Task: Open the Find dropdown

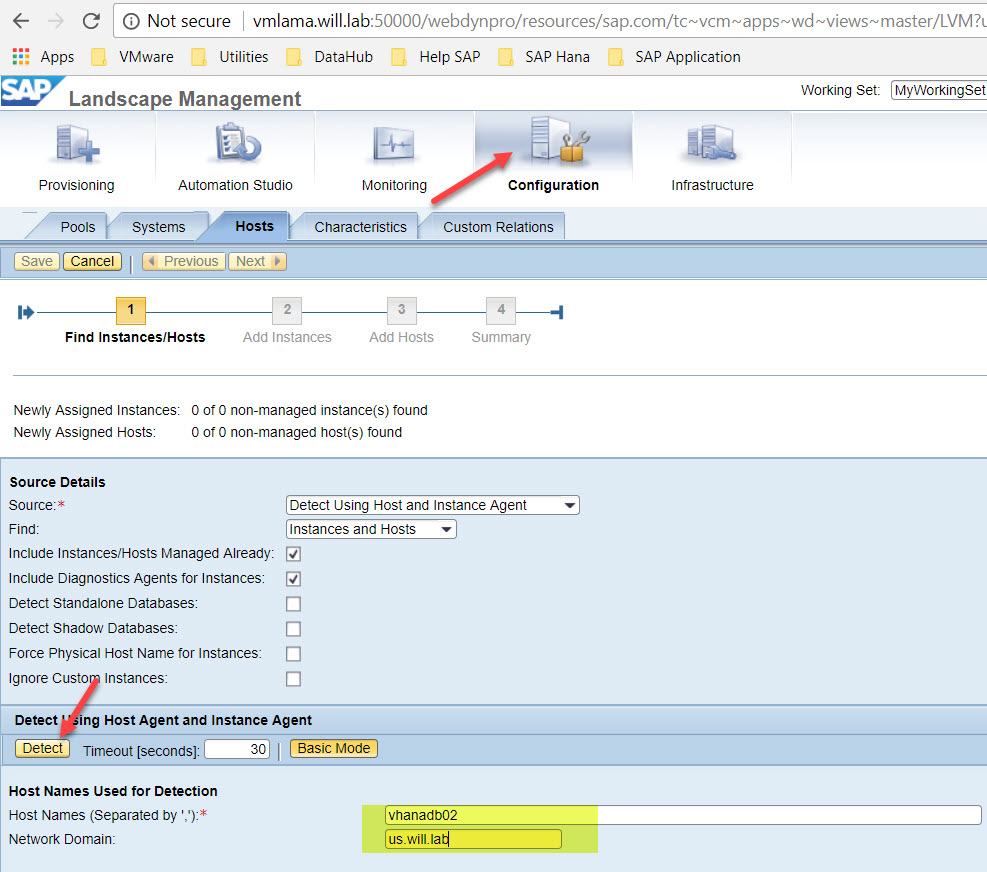Action: click(x=371, y=529)
